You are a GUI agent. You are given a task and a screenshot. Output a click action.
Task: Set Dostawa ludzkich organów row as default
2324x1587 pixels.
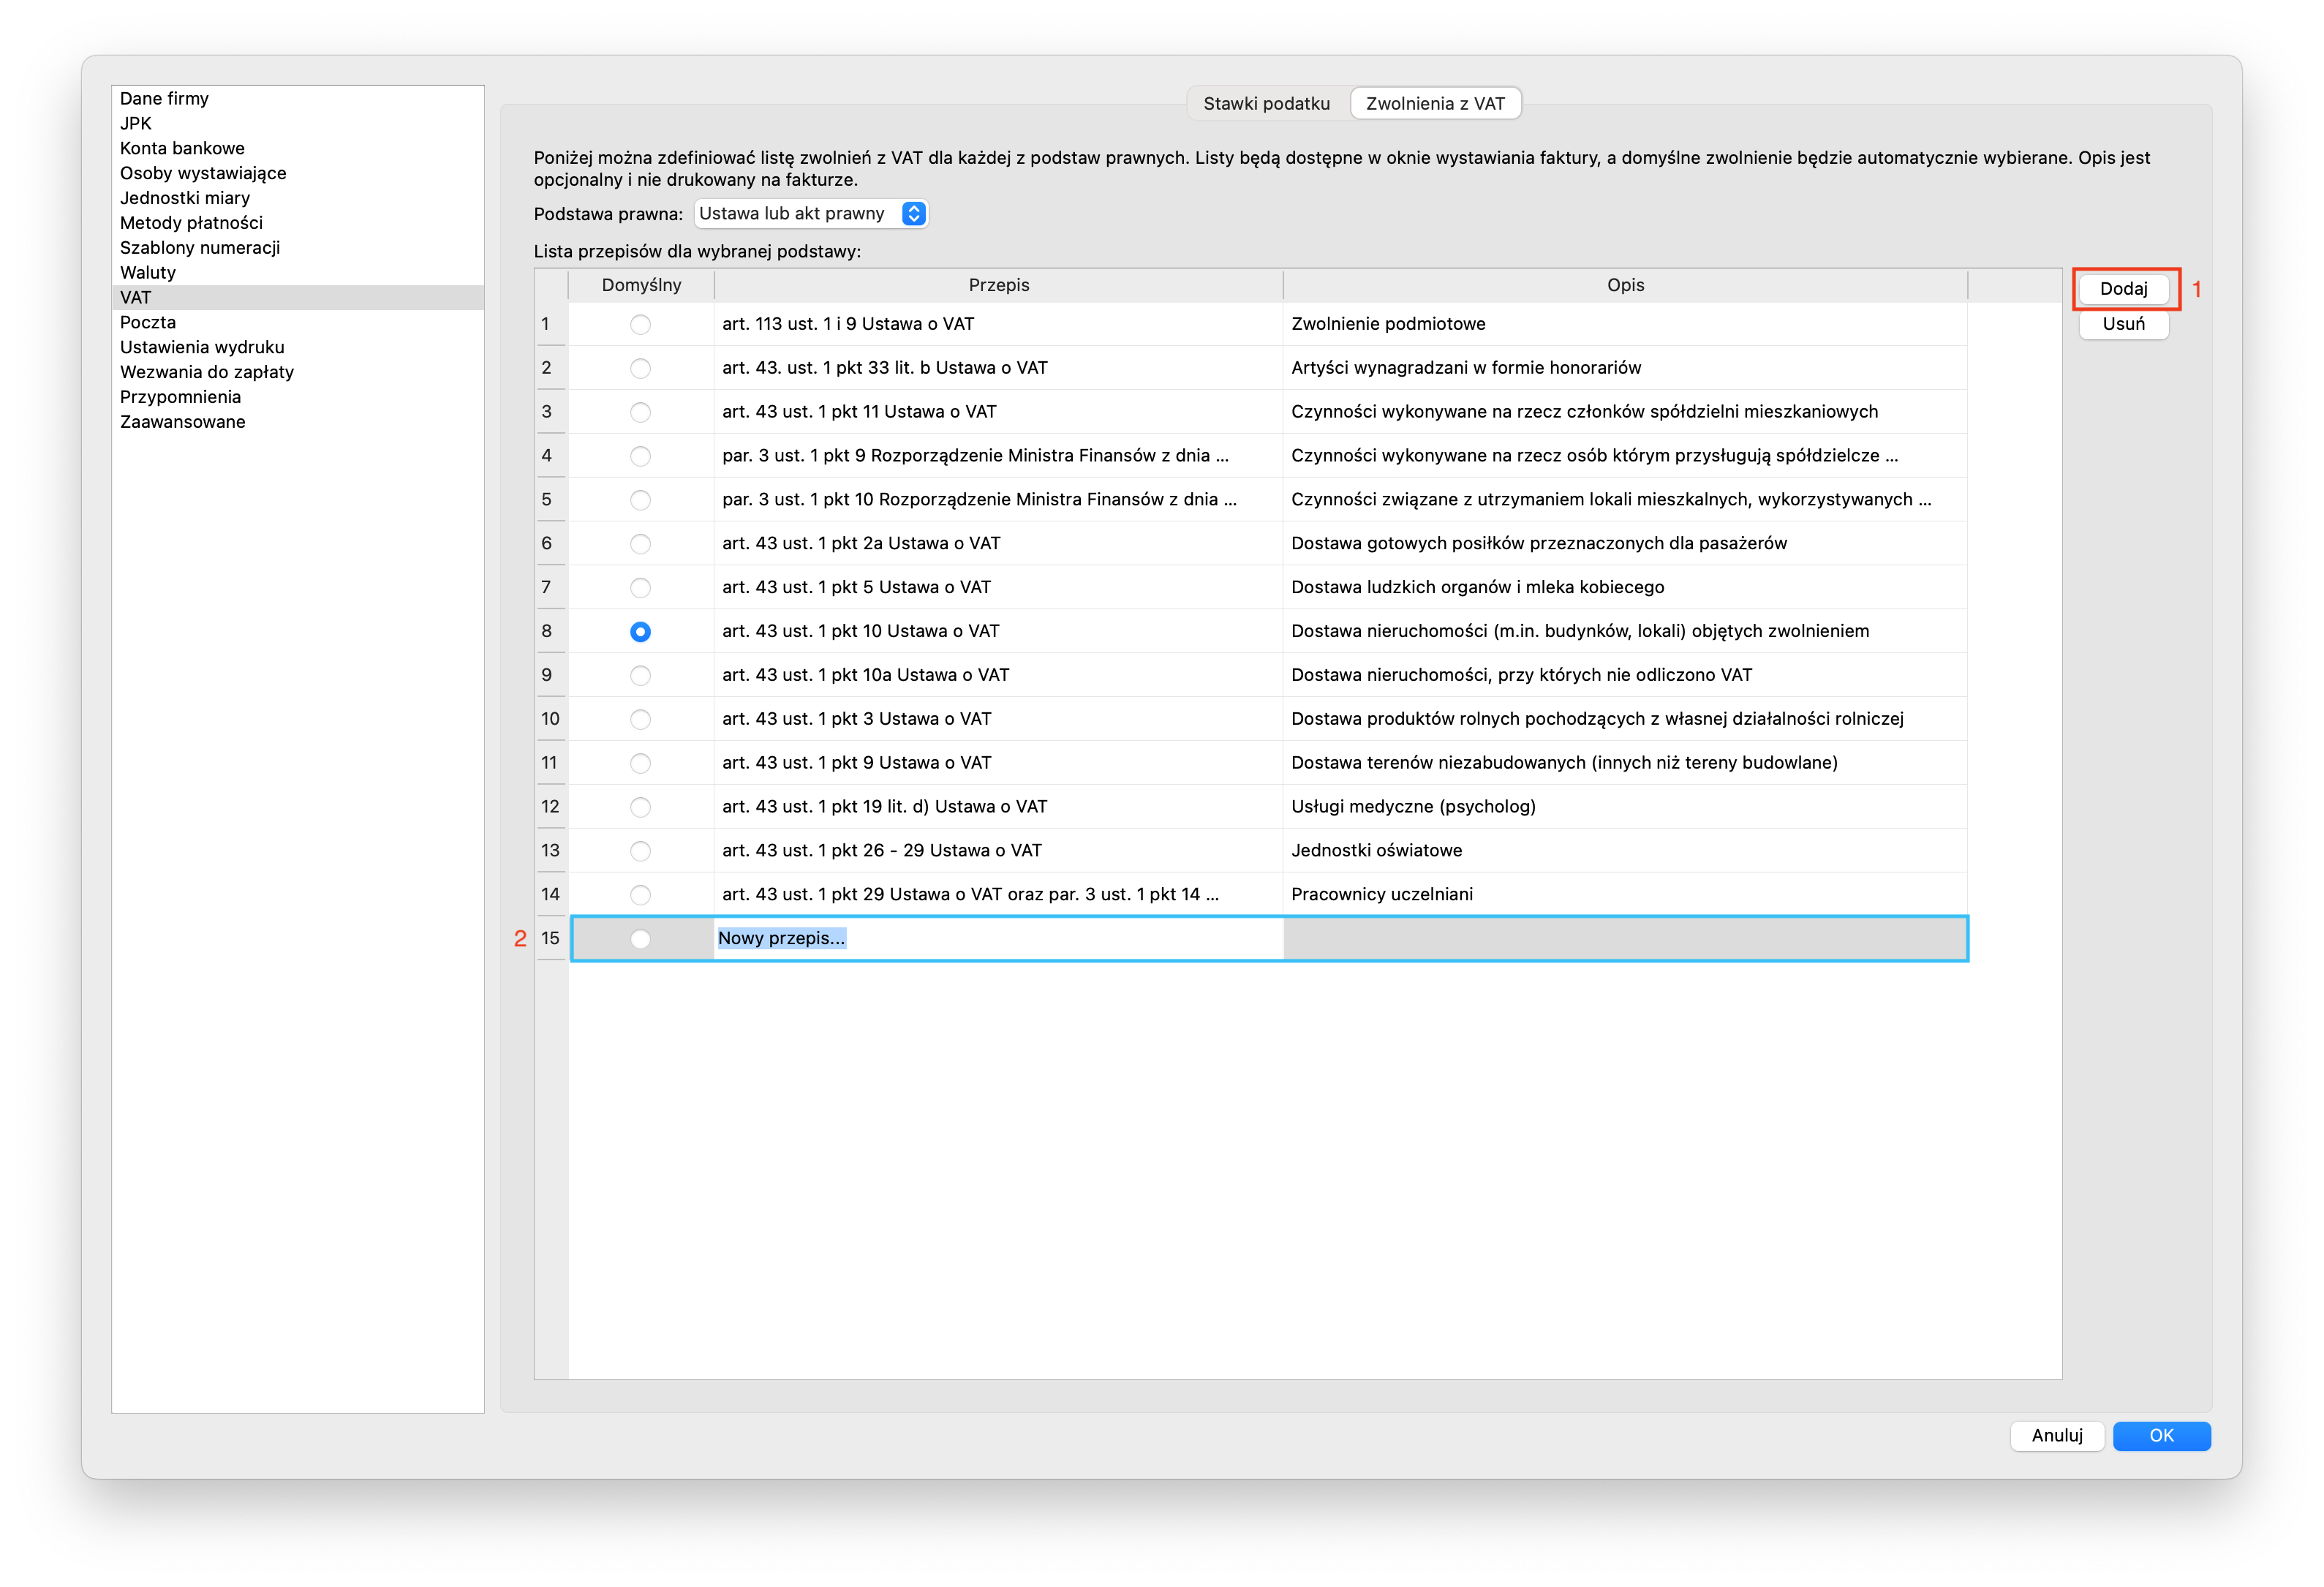coord(640,588)
